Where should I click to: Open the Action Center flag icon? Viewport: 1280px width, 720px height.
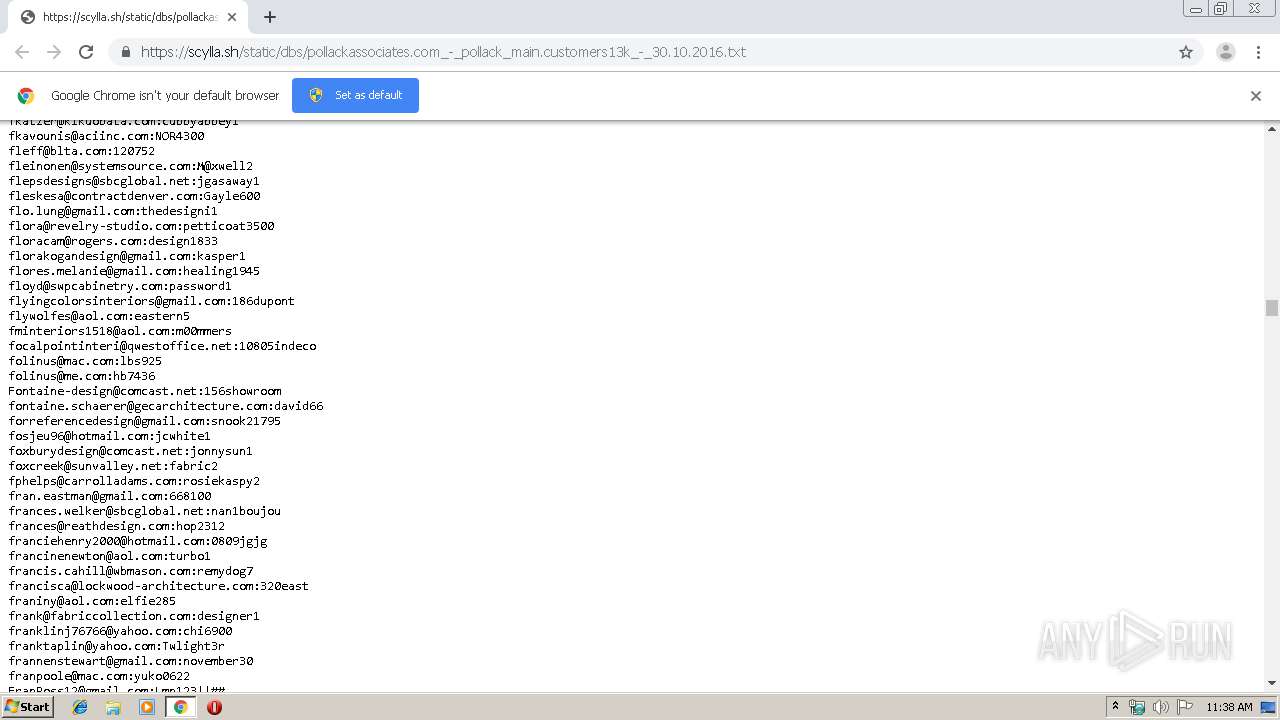click(x=1185, y=707)
